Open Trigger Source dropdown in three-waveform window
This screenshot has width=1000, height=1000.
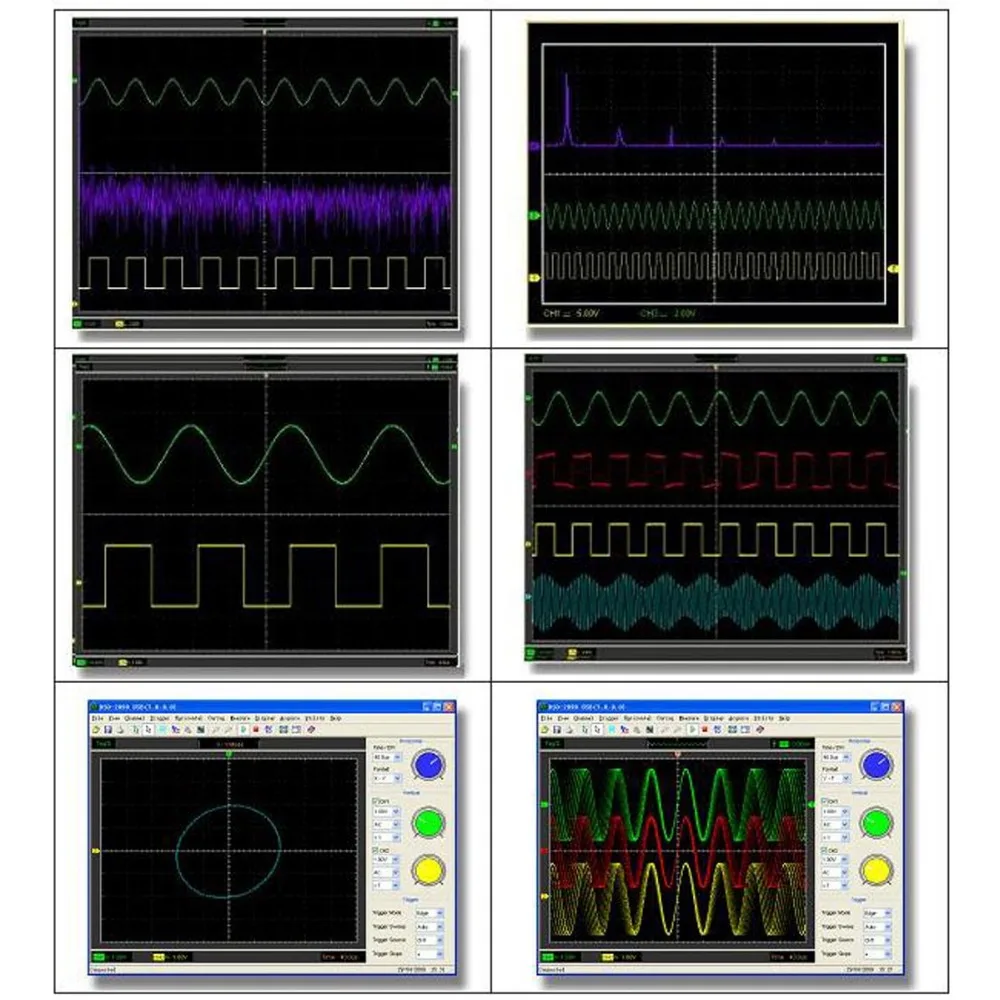[x=878, y=940]
